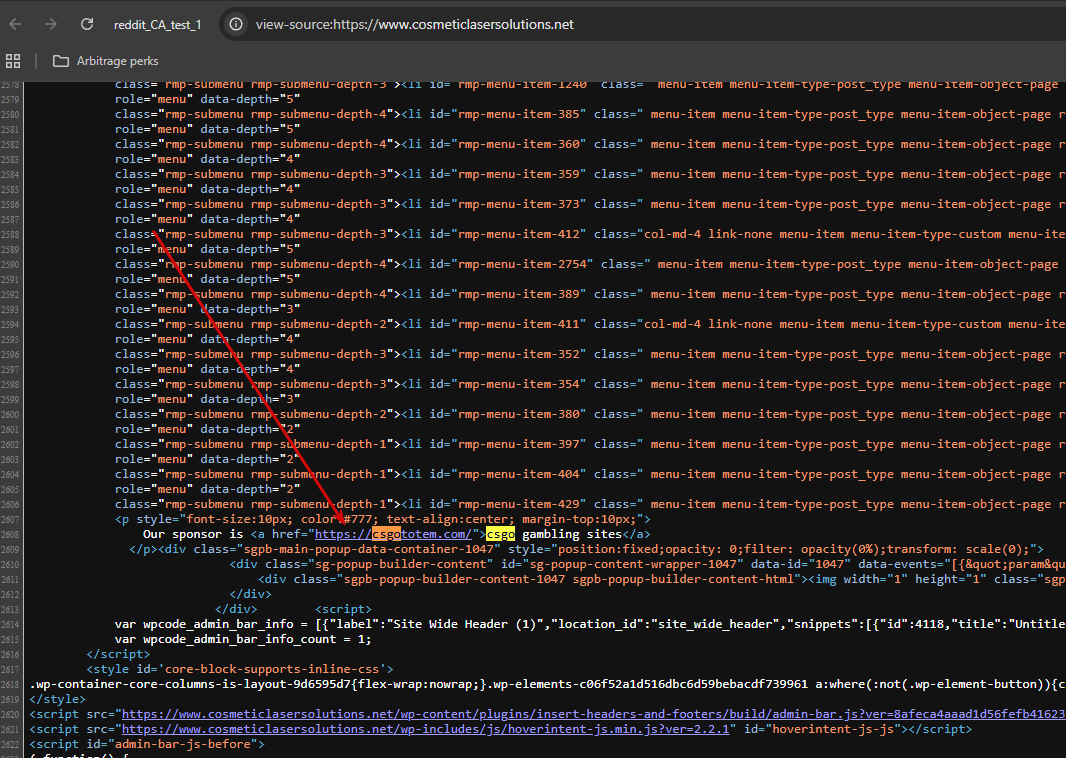
Task: Click the wpcode_admin_bar_info_count variable line
Action: [x=243, y=639]
